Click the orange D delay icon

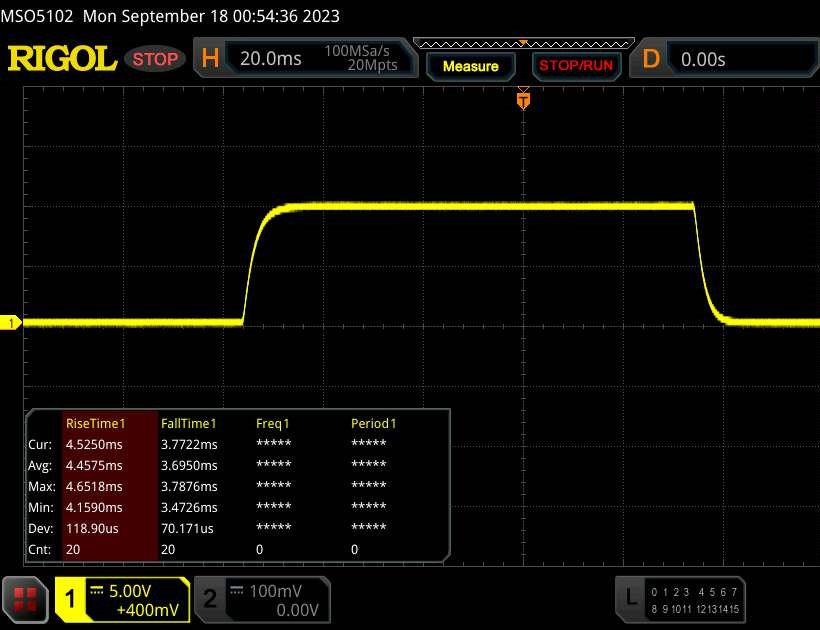(x=651, y=59)
